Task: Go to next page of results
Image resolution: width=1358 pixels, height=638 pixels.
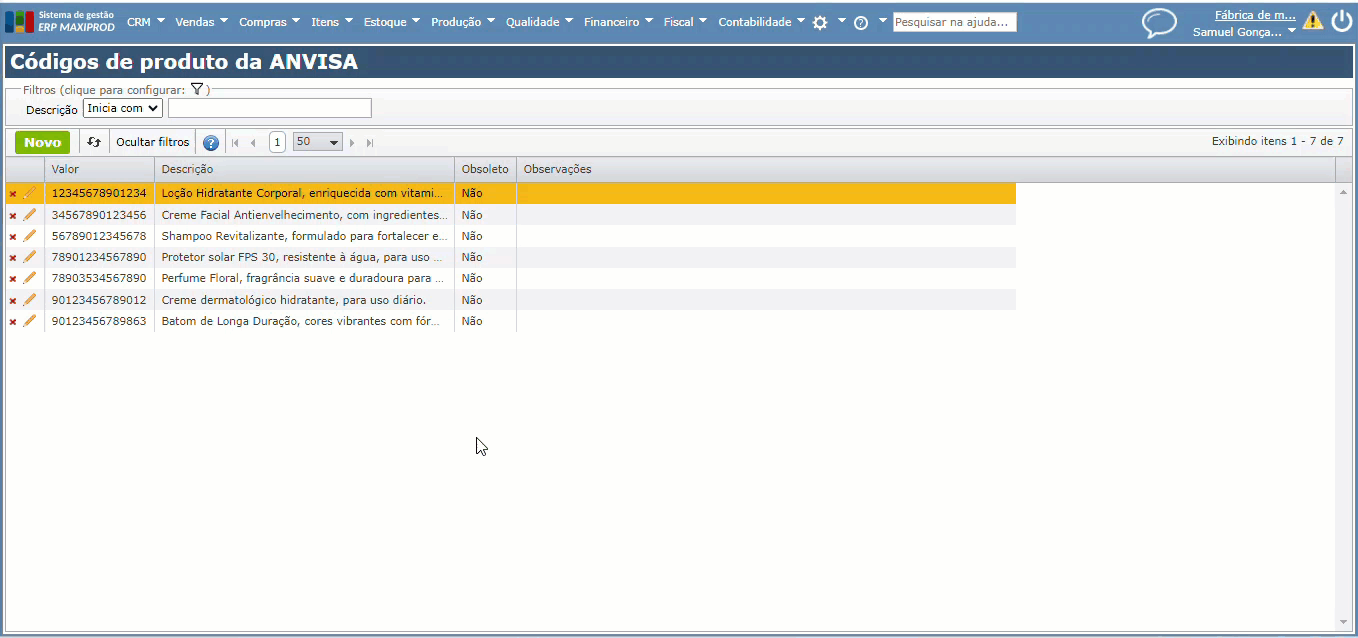Action: 352,143
